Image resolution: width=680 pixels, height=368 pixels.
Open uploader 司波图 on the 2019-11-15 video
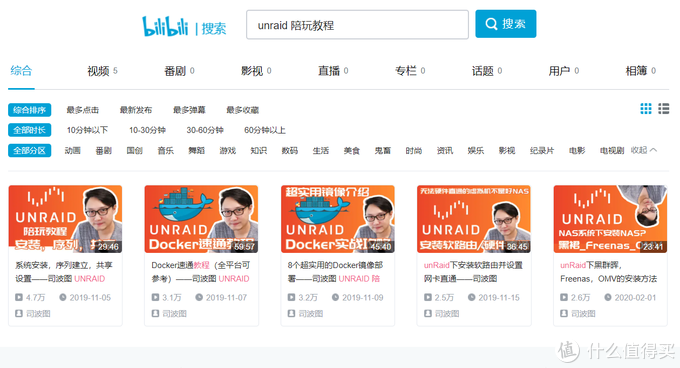[447, 313]
